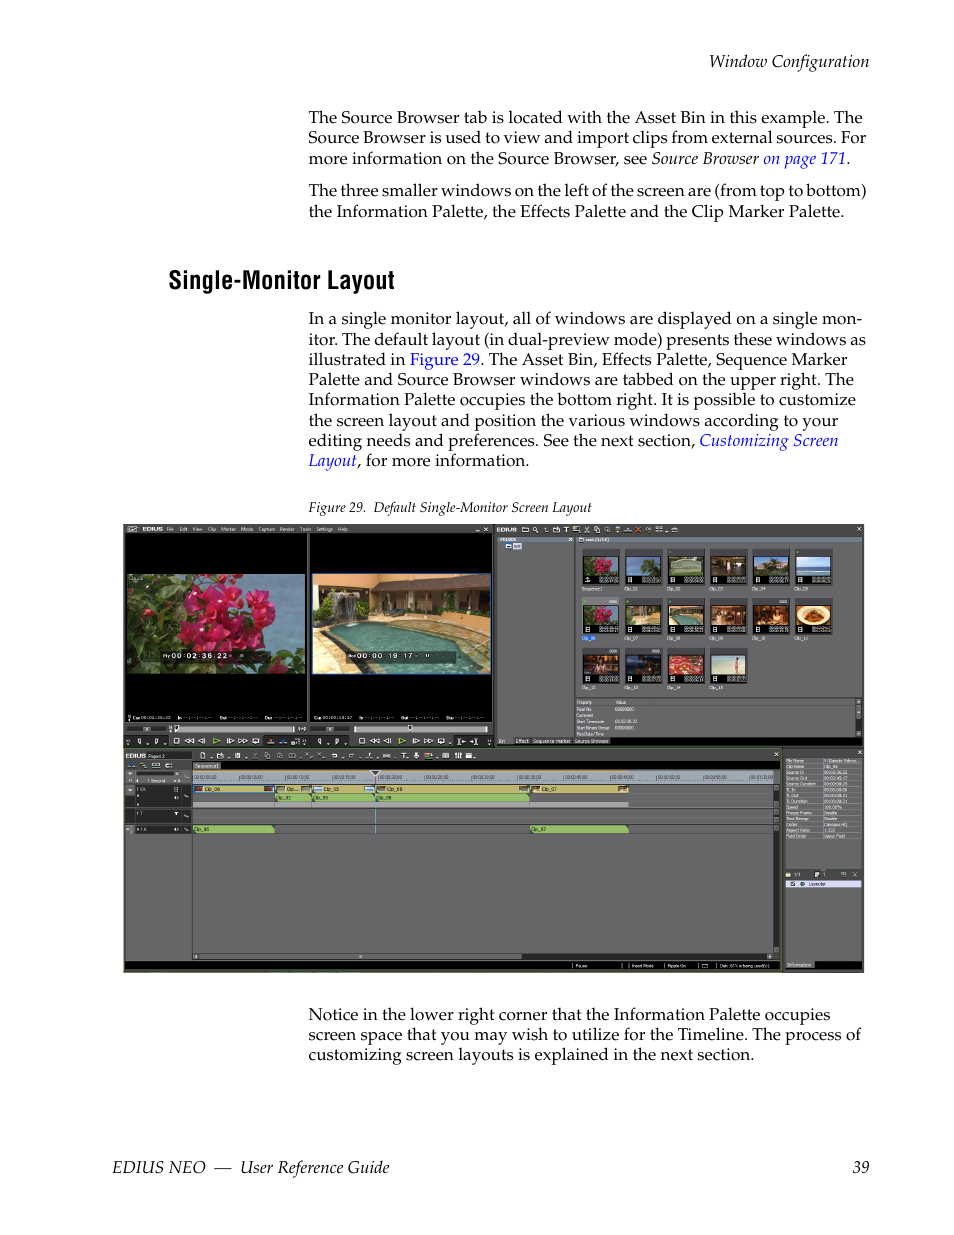
Task: Open the Edit menu in EDIUS
Action: pyautogui.click(x=183, y=529)
